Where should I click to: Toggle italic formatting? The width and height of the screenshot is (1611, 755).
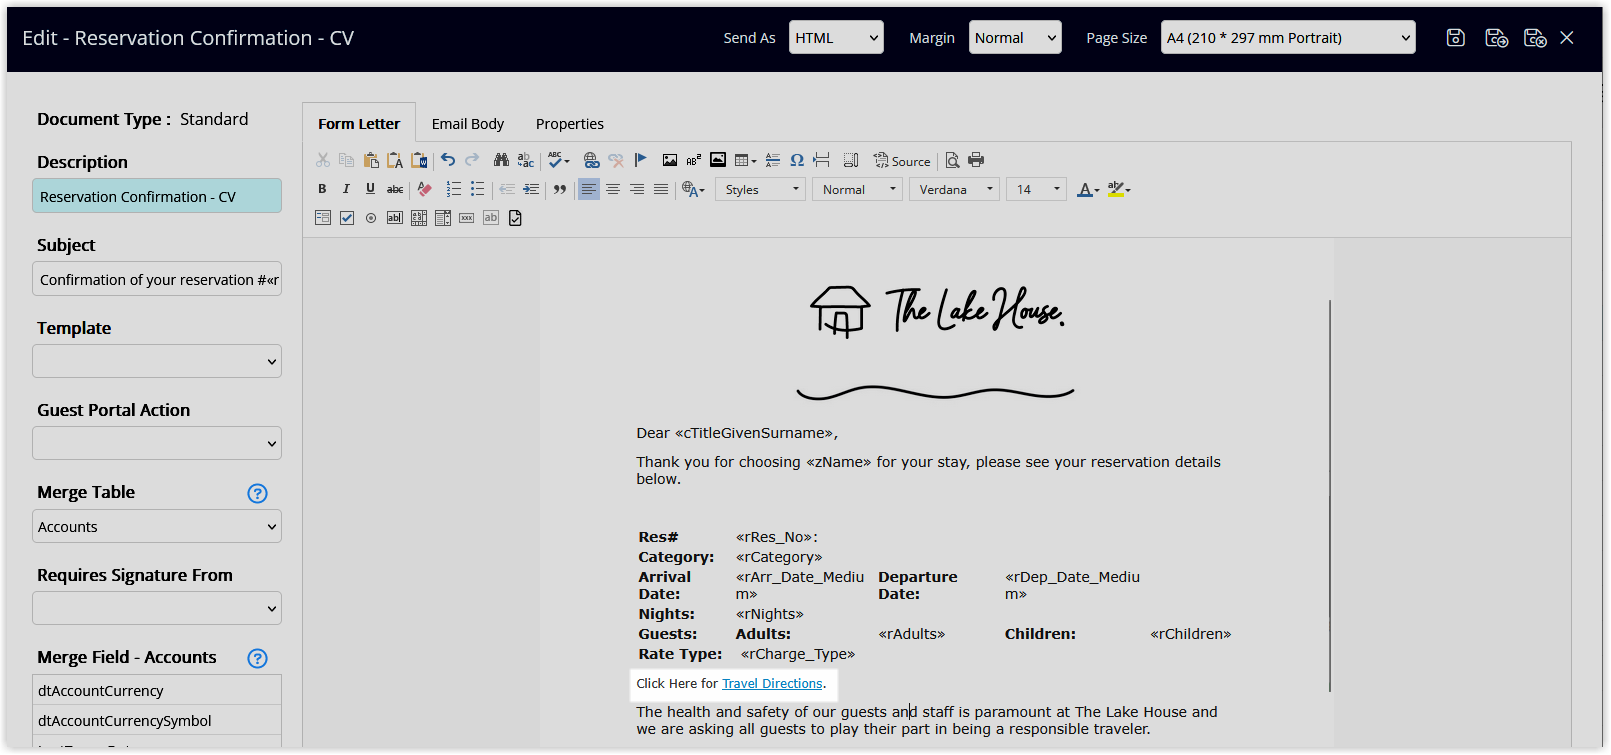(346, 189)
